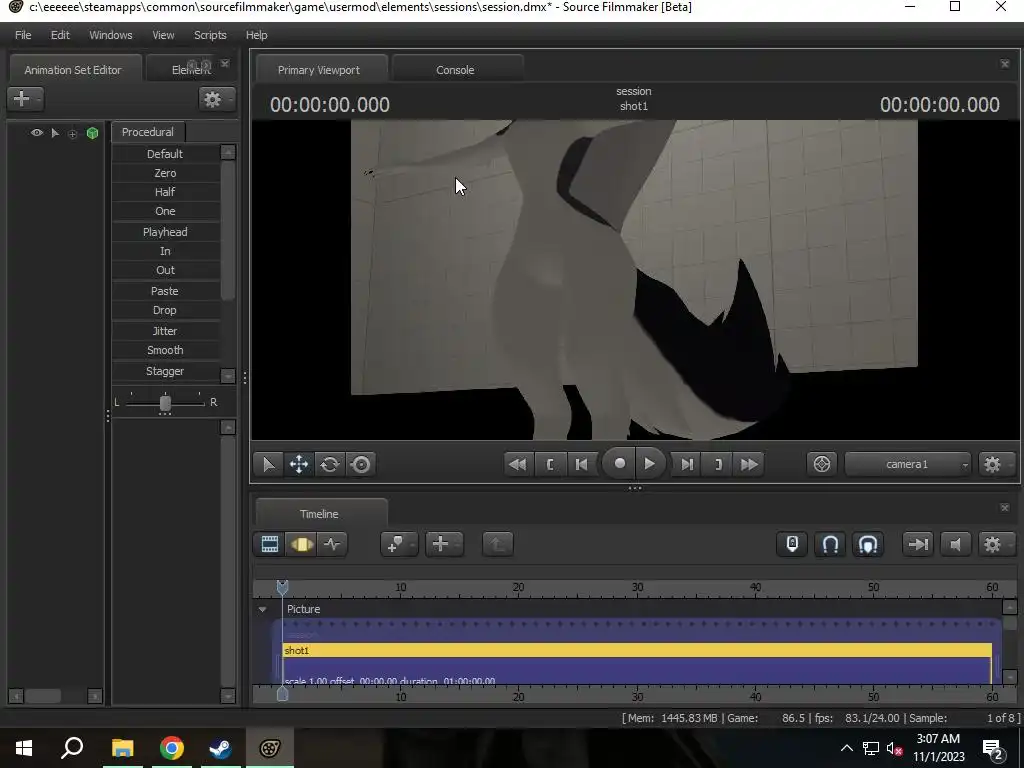
Task: Select the shot1 clip in timeline
Action: (637, 650)
